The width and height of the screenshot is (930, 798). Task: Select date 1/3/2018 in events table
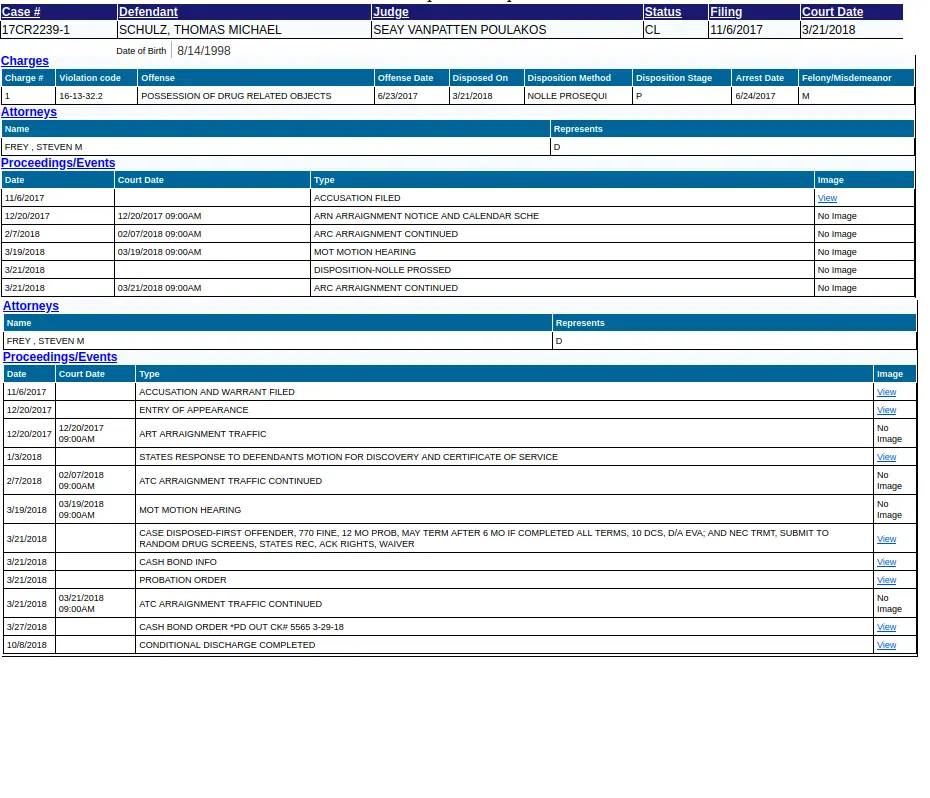24,457
